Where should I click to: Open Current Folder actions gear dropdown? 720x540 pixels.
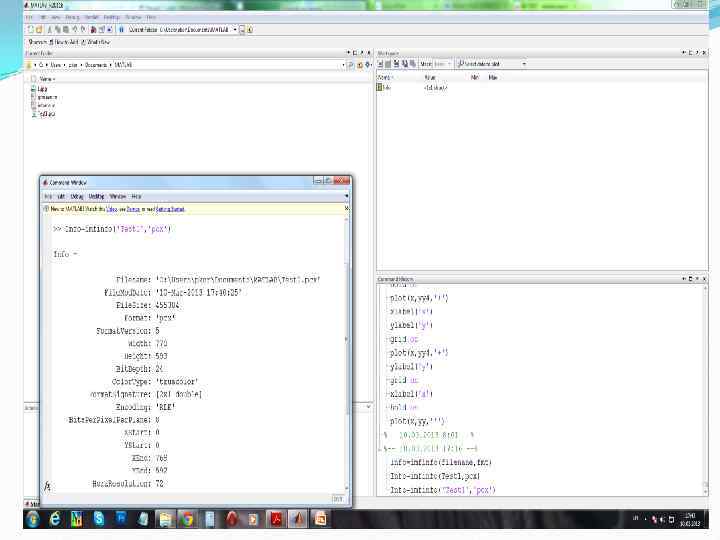367,65
